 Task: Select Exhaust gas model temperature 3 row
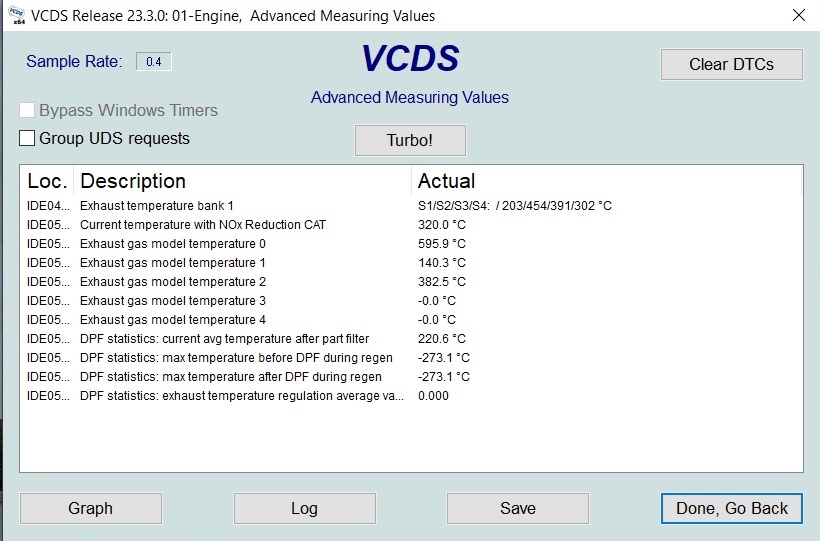411,301
